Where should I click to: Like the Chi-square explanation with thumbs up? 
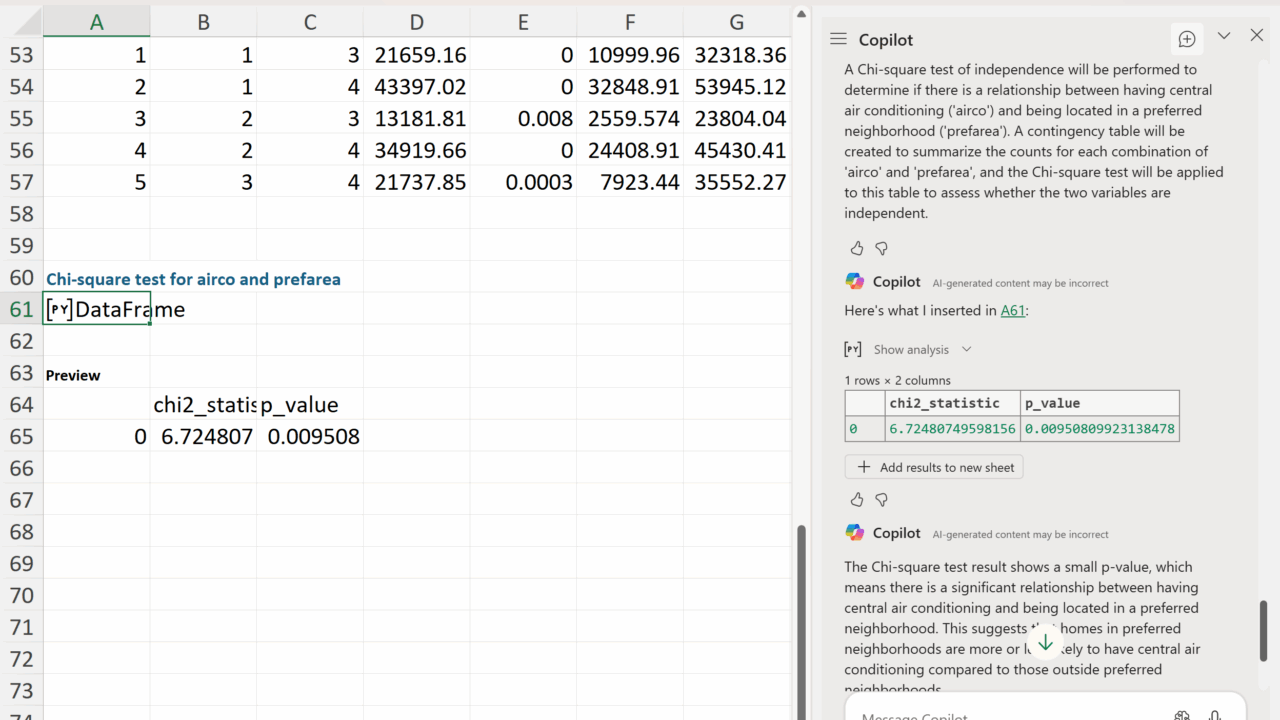click(857, 248)
